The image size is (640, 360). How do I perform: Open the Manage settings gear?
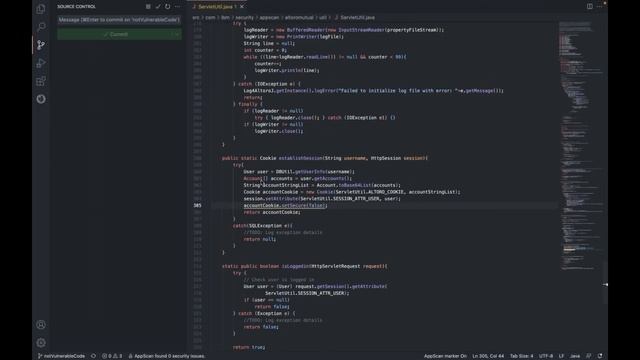click(41, 343)
